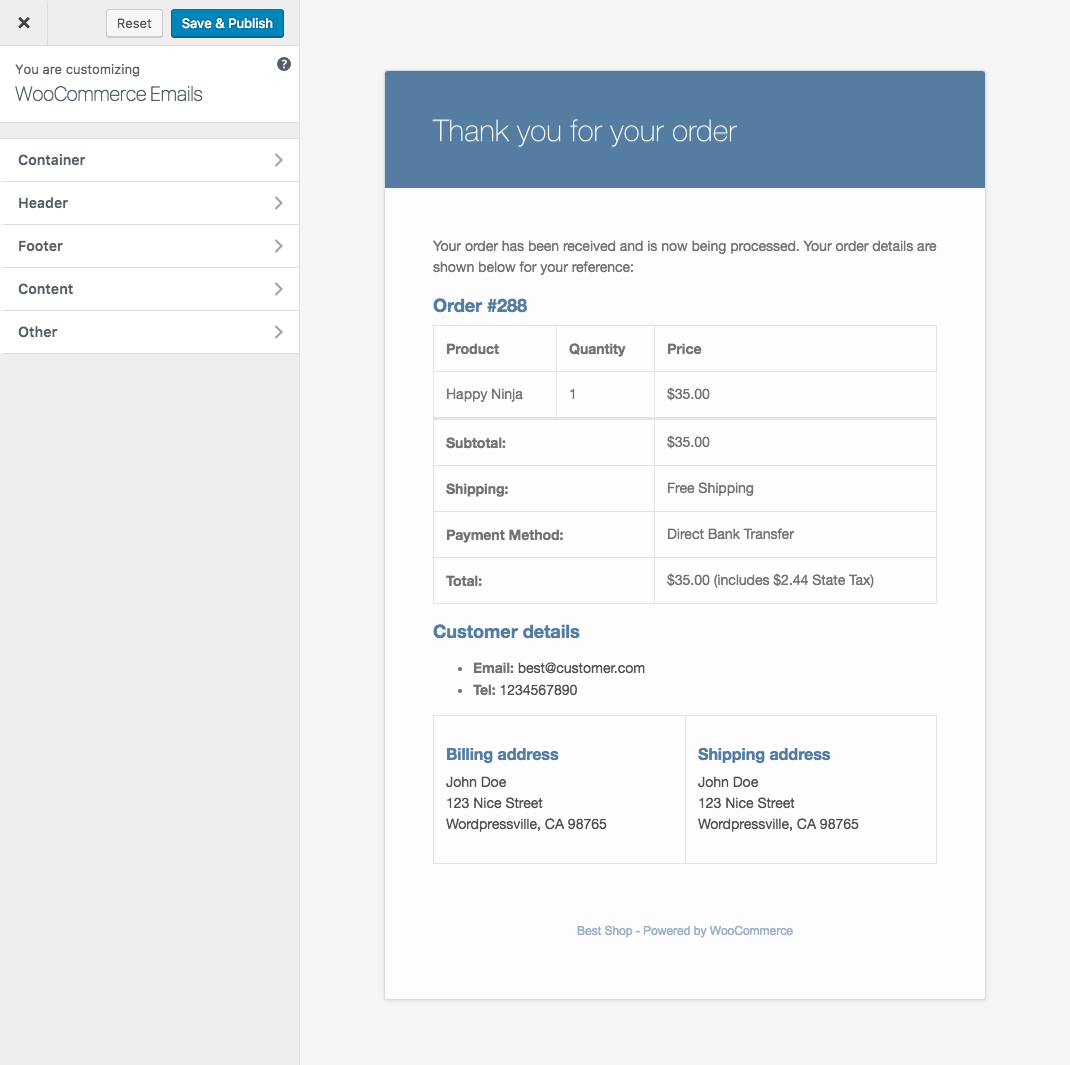The image size is (1070, 1065).
Task: Click the WooCommerce Emails title
Action: tap(109, 94)
